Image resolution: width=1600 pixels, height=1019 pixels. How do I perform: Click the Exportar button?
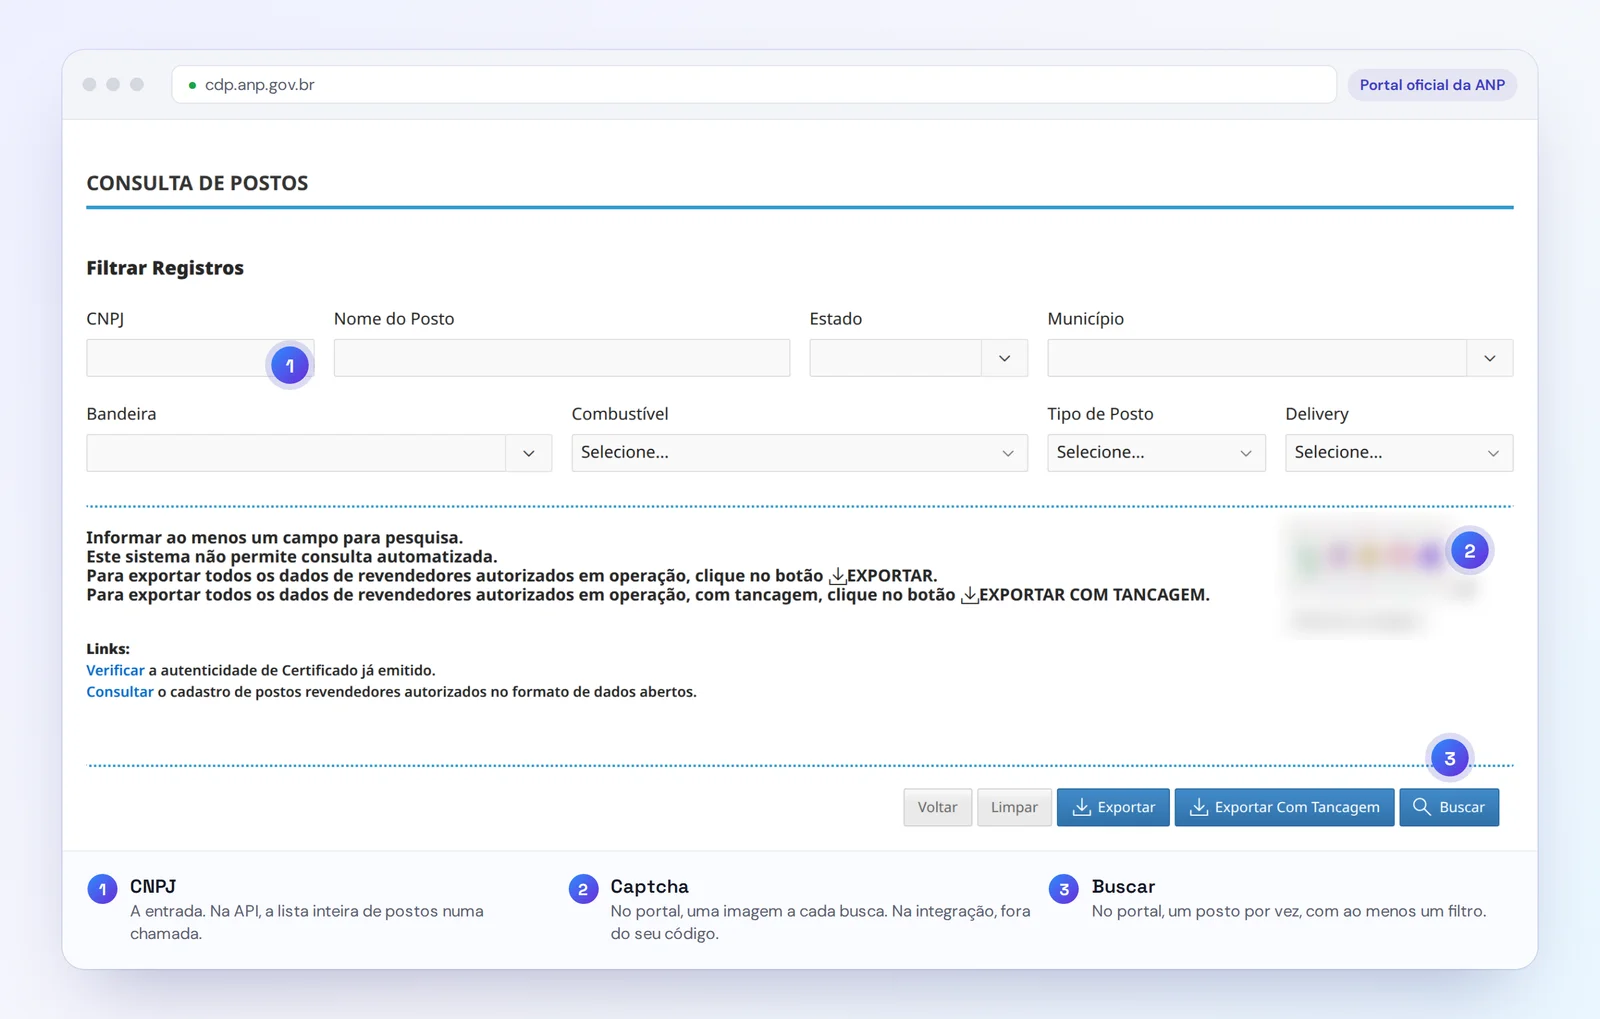[x=1113, y=807]
